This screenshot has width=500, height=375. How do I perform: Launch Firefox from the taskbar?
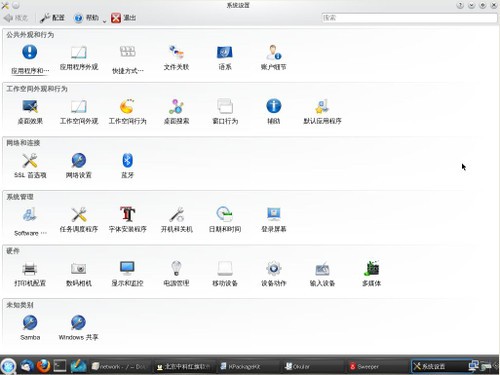[x=43, y=366]
